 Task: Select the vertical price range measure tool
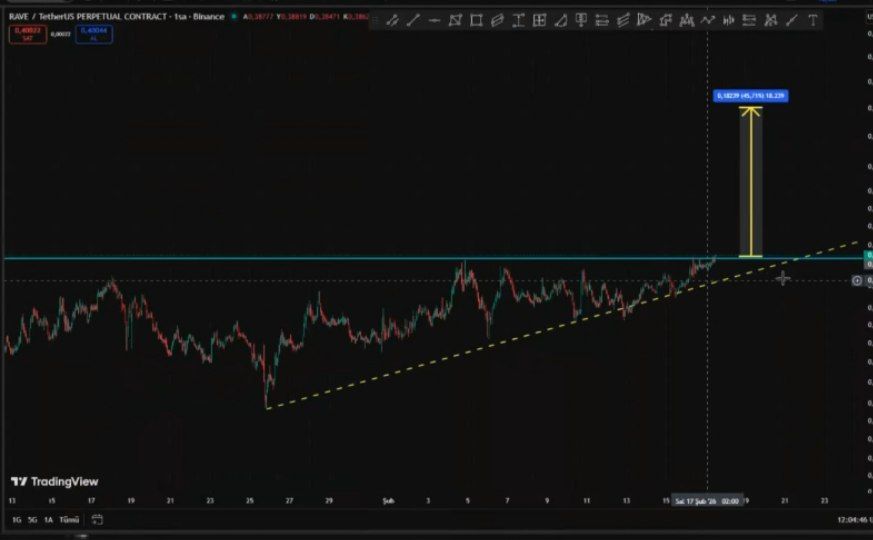[518, 21]
